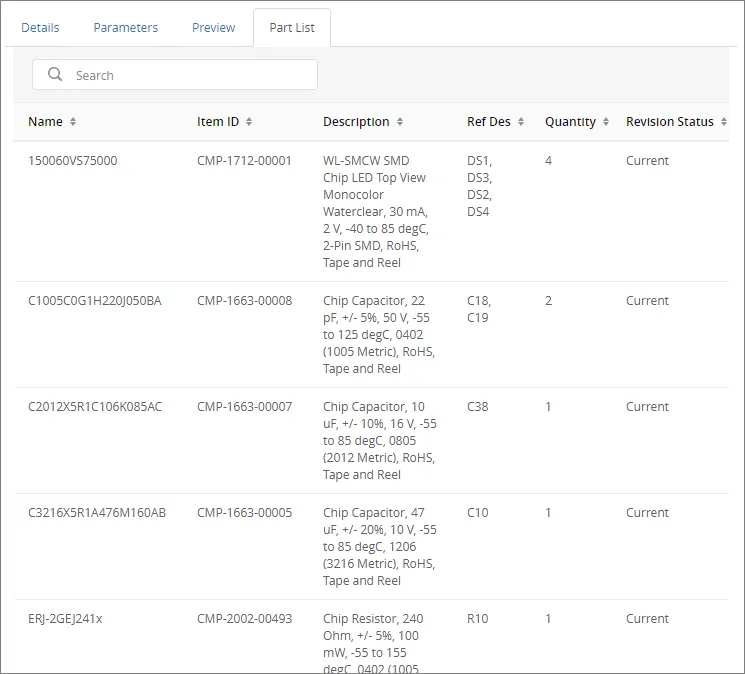Sort by Revision Status column arrows
Screen dimensions: 745x674
click(724, 122)
